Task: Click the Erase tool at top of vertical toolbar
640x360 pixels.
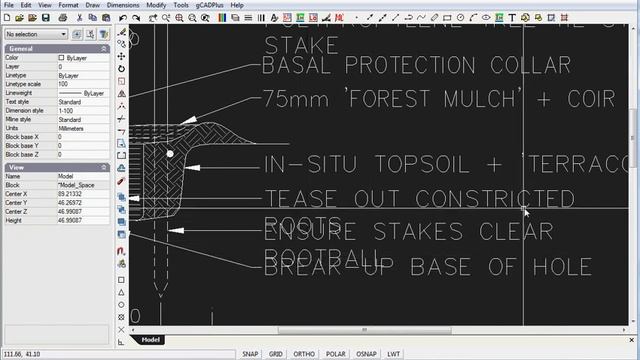Action: [121, 31]
